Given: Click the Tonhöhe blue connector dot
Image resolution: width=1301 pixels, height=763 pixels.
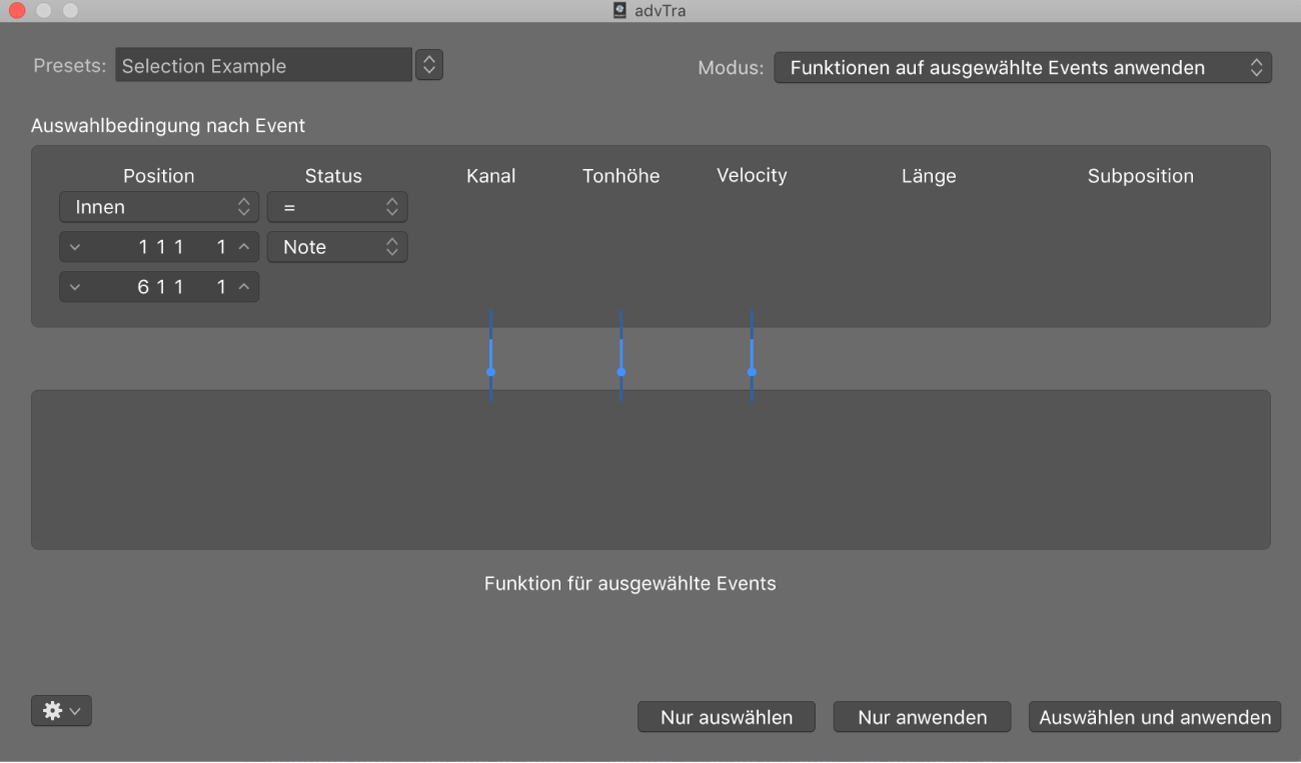Looking at the screenshot, I should pos(621,372).
